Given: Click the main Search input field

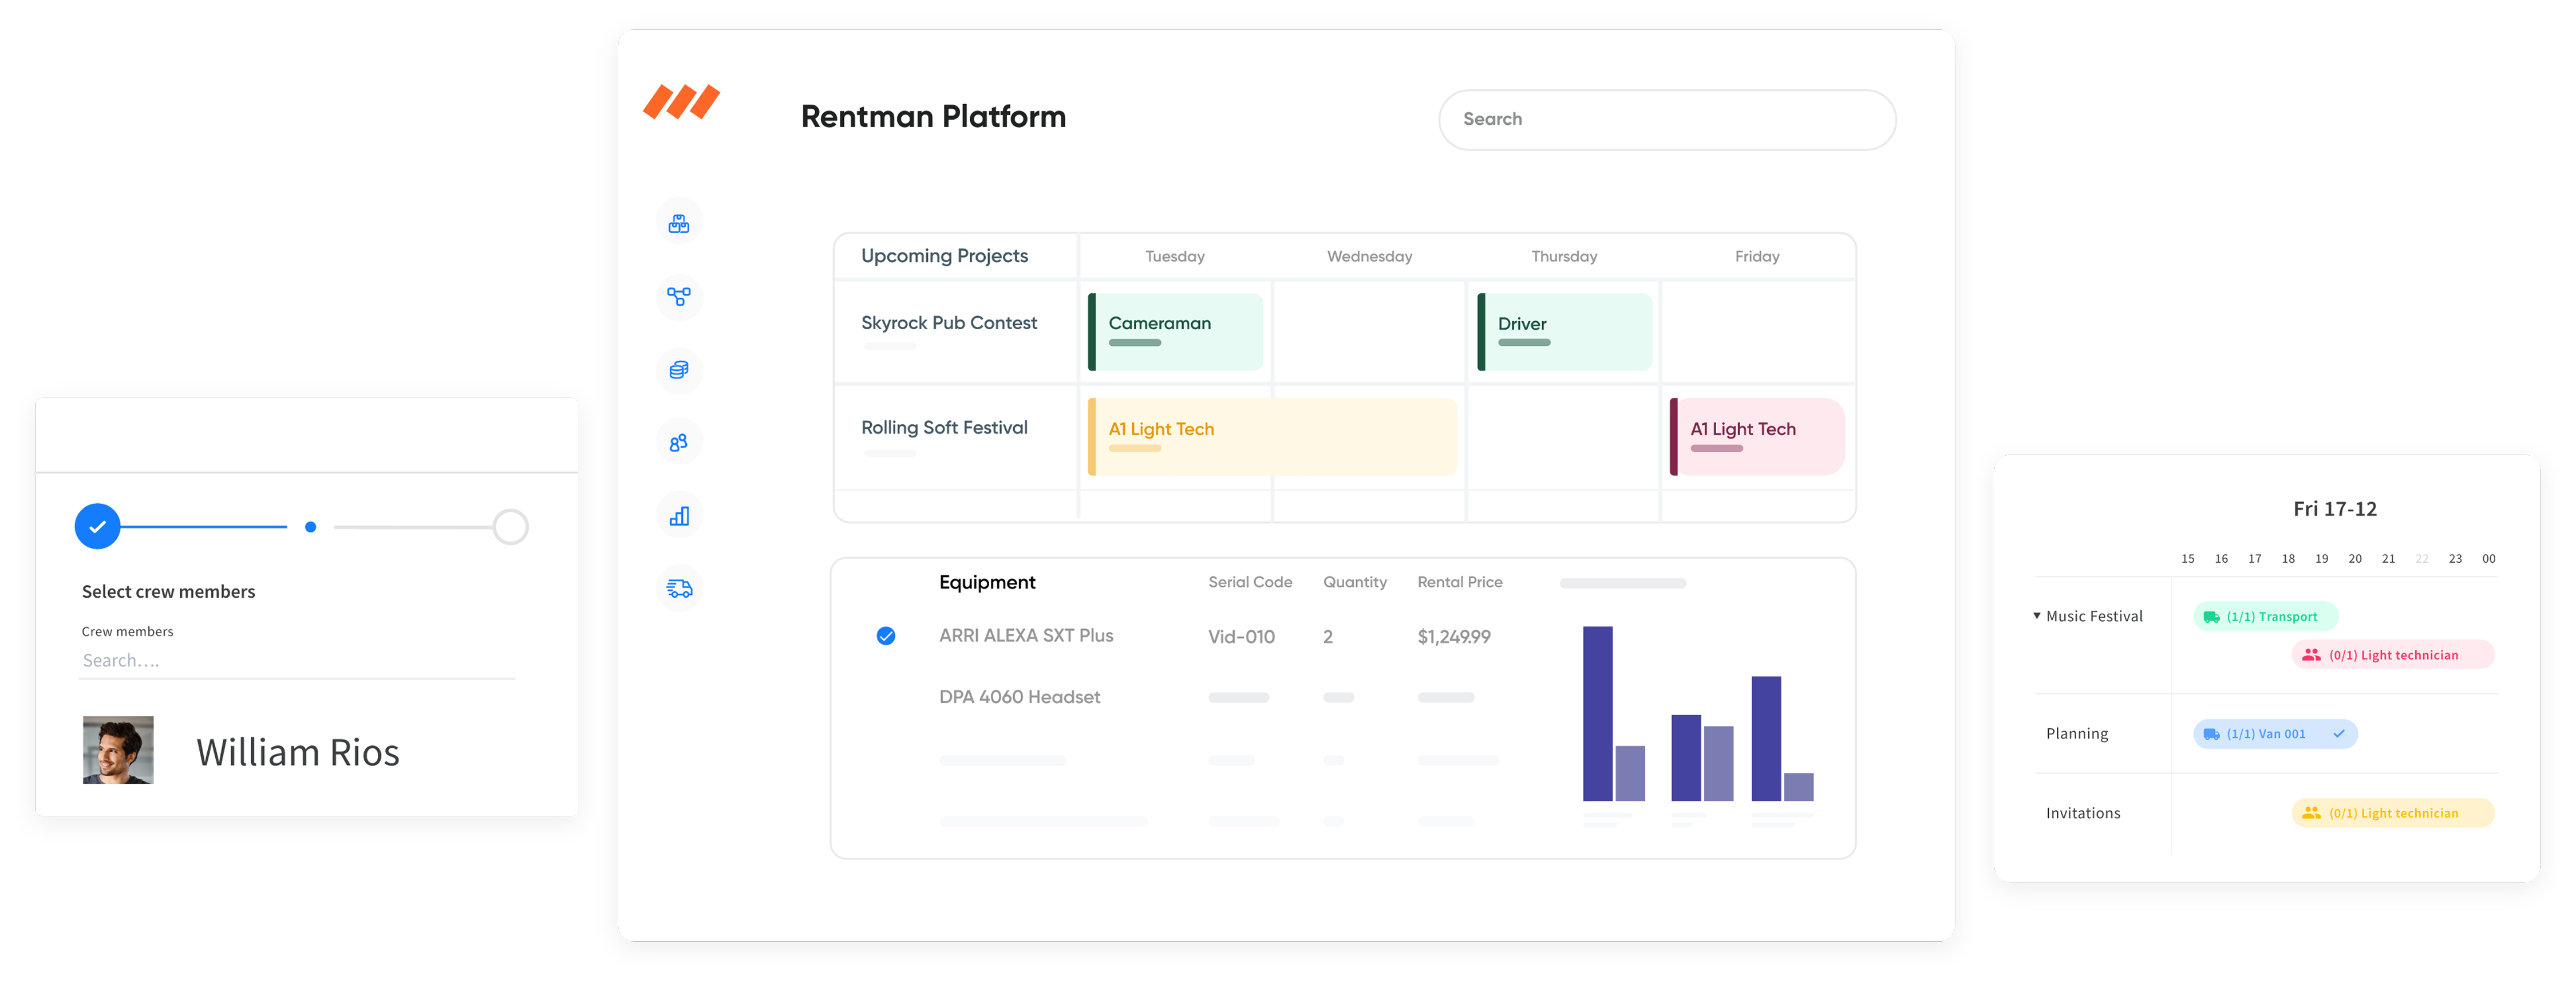Looking at the screenshot, I should [1666, 120].
